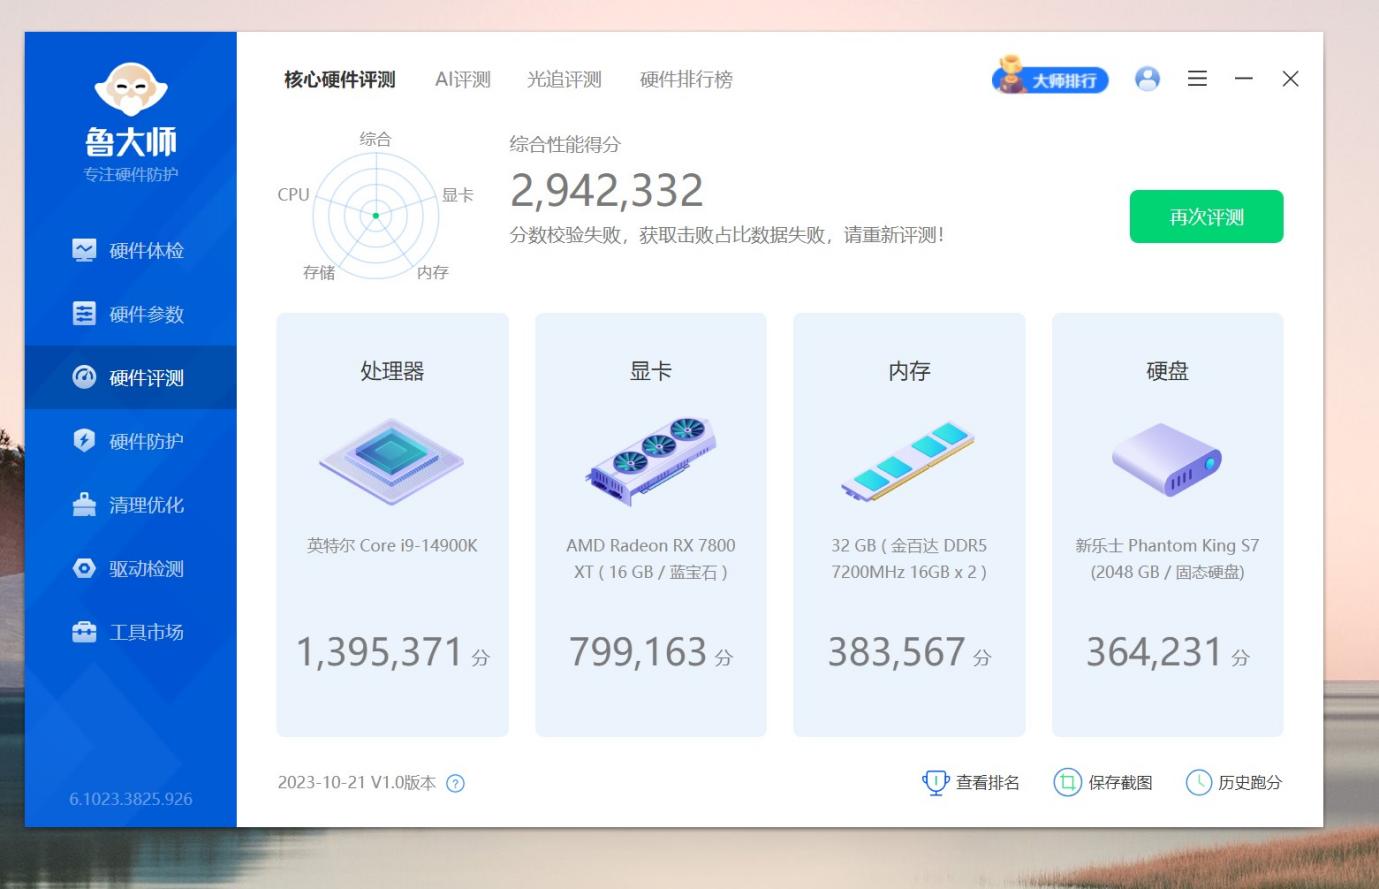Click the RAM stick illustration

909,461
